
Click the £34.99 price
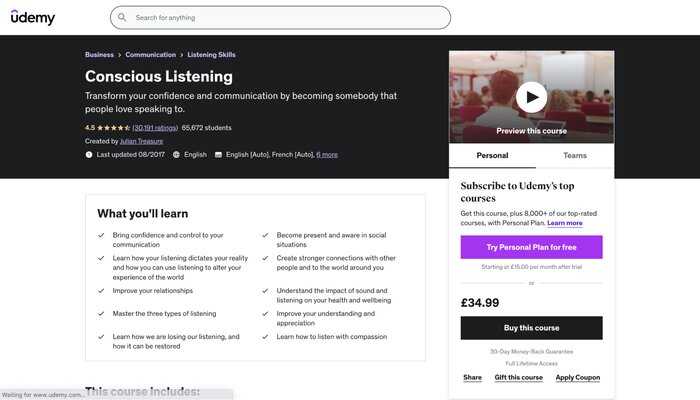(x=480, y=303)
